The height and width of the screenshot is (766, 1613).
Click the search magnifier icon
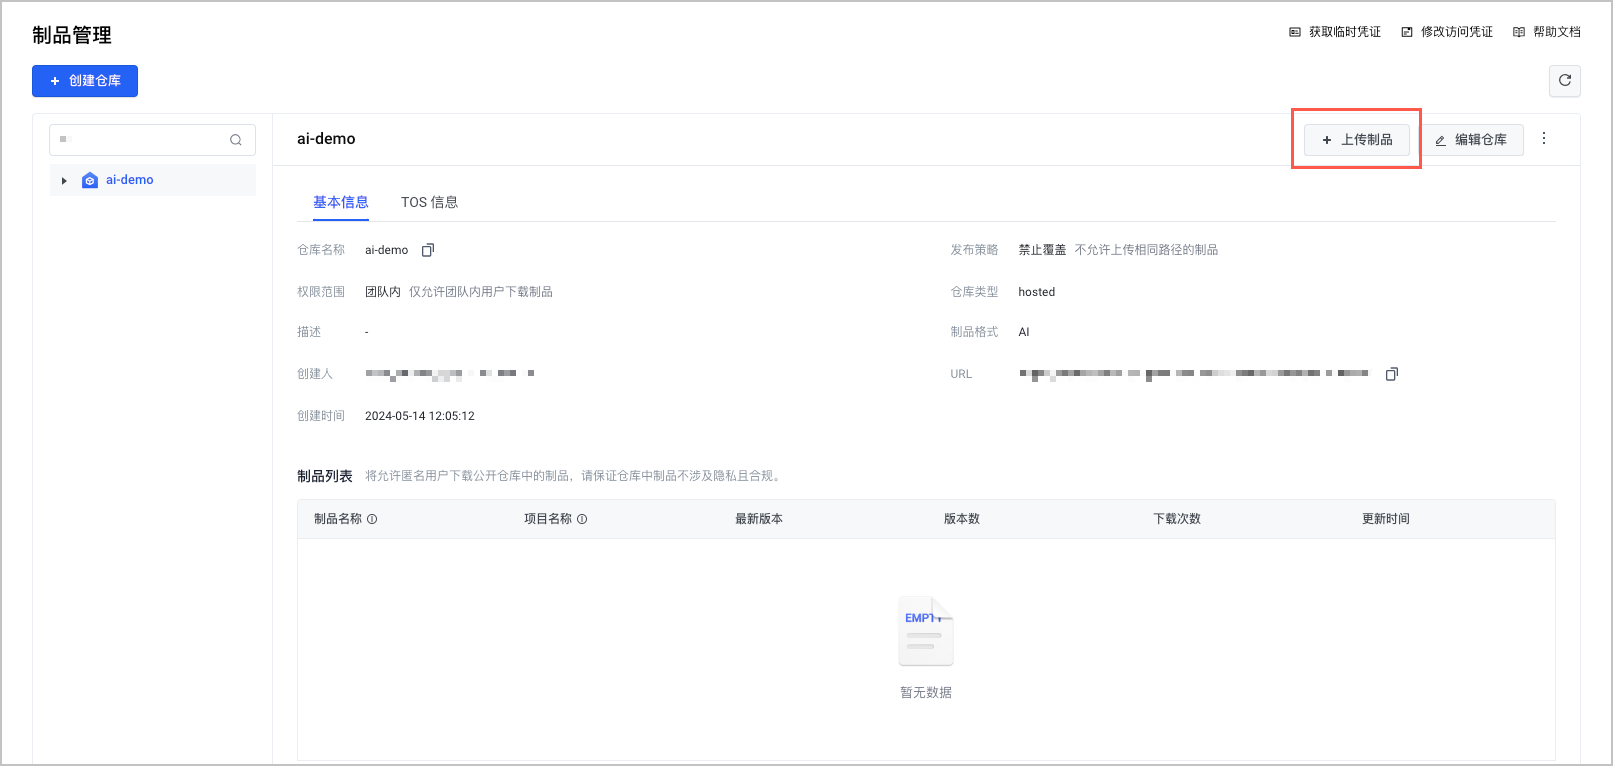coord(236,140)
